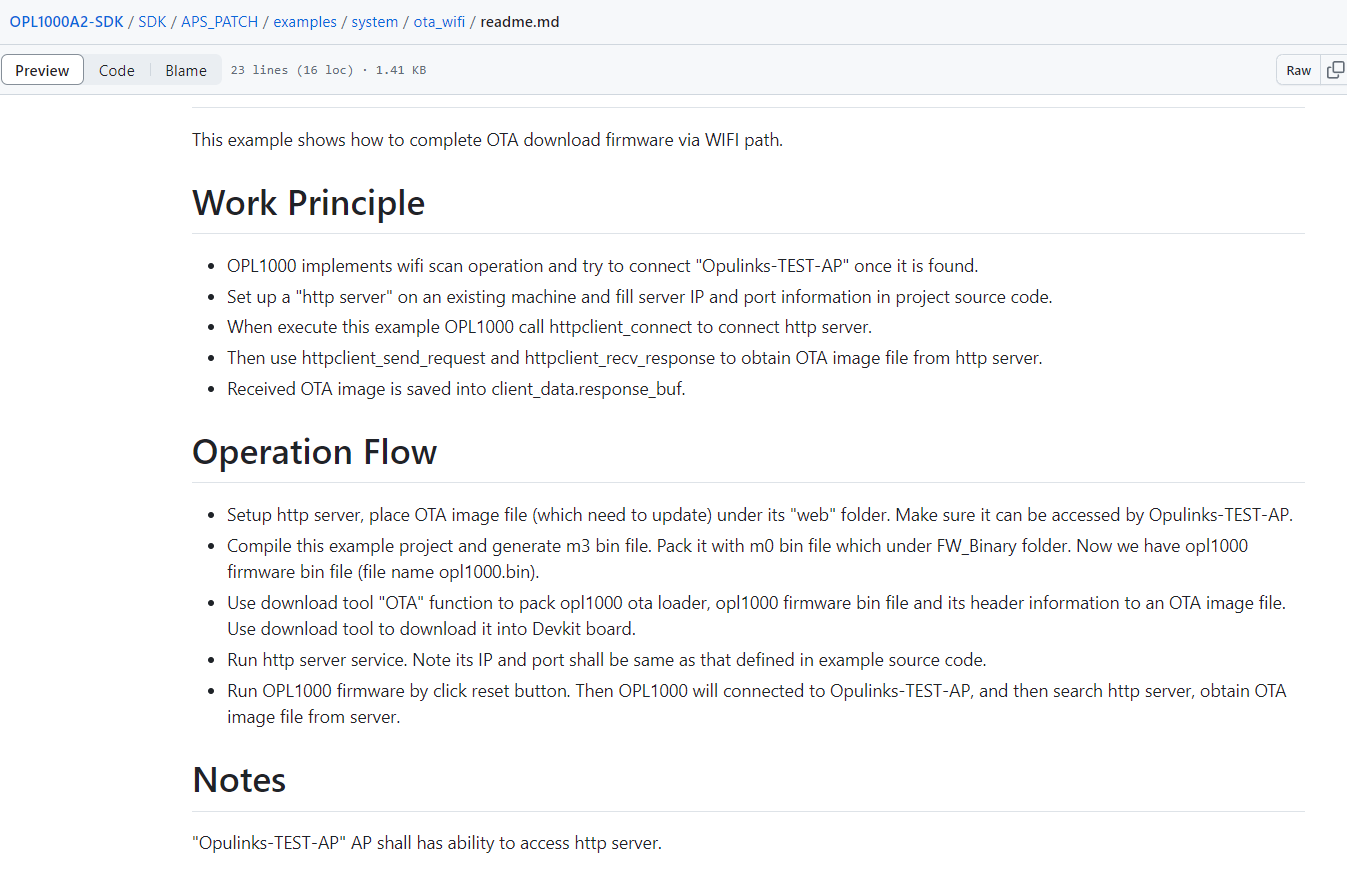1347x886 pixels.
Task: Click bullet 'Set up a "http server"'
Action: pyautogui.click(x=640, y=297)
